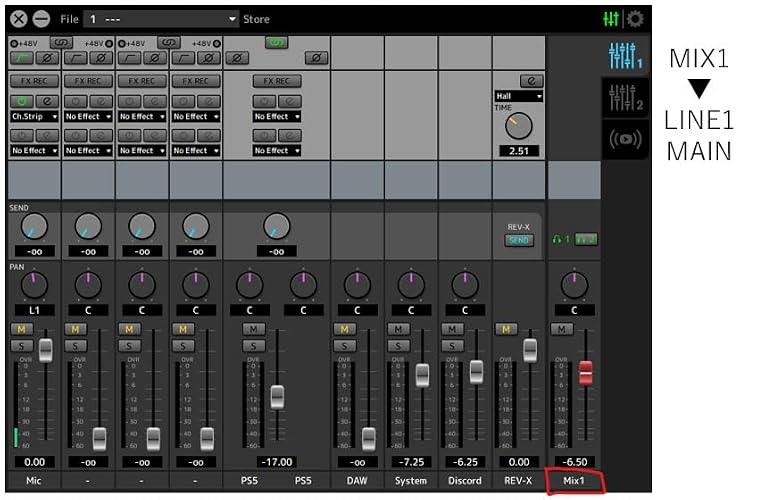Open the Hall reverb type dropdown
Image resolution: width=757 pixels, height=500 pixels.
[519, 96]
